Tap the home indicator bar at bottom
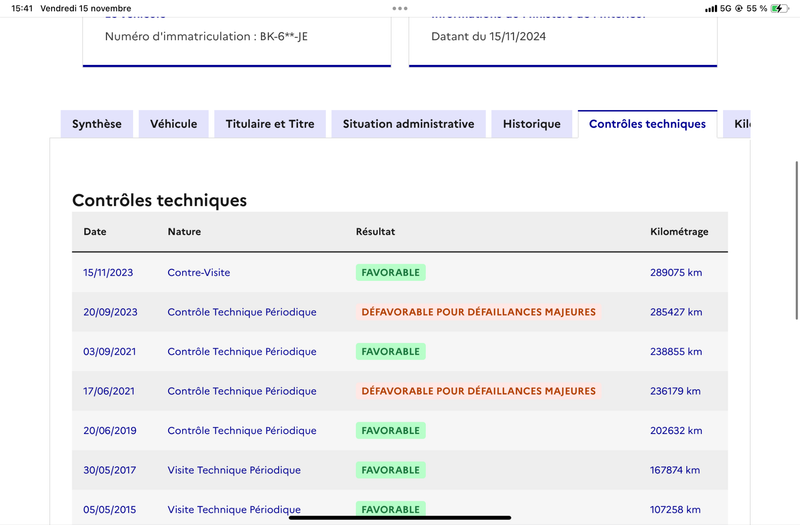The height and width of the screenshot is (525, 800). pyautogui.click(x=400, y=518)
